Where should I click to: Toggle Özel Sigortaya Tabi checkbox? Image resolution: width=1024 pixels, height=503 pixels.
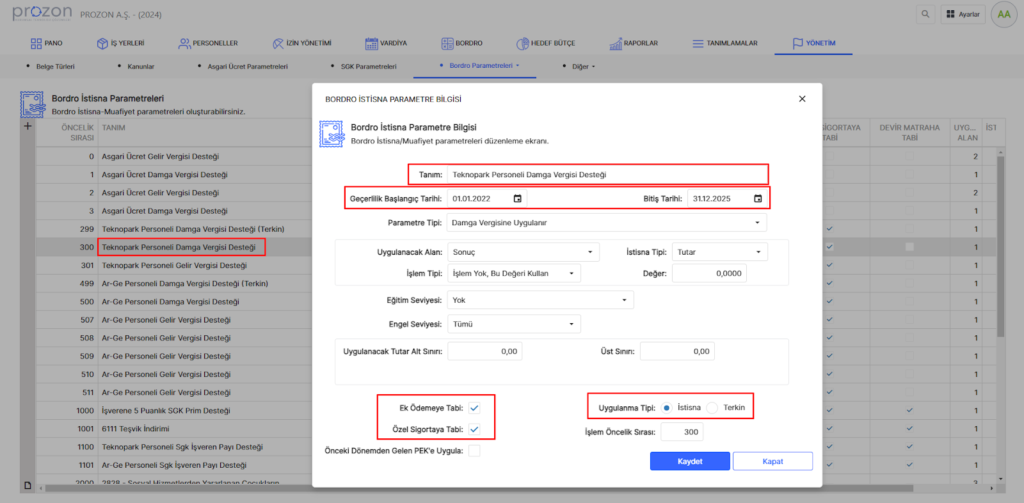click(474, 429)
